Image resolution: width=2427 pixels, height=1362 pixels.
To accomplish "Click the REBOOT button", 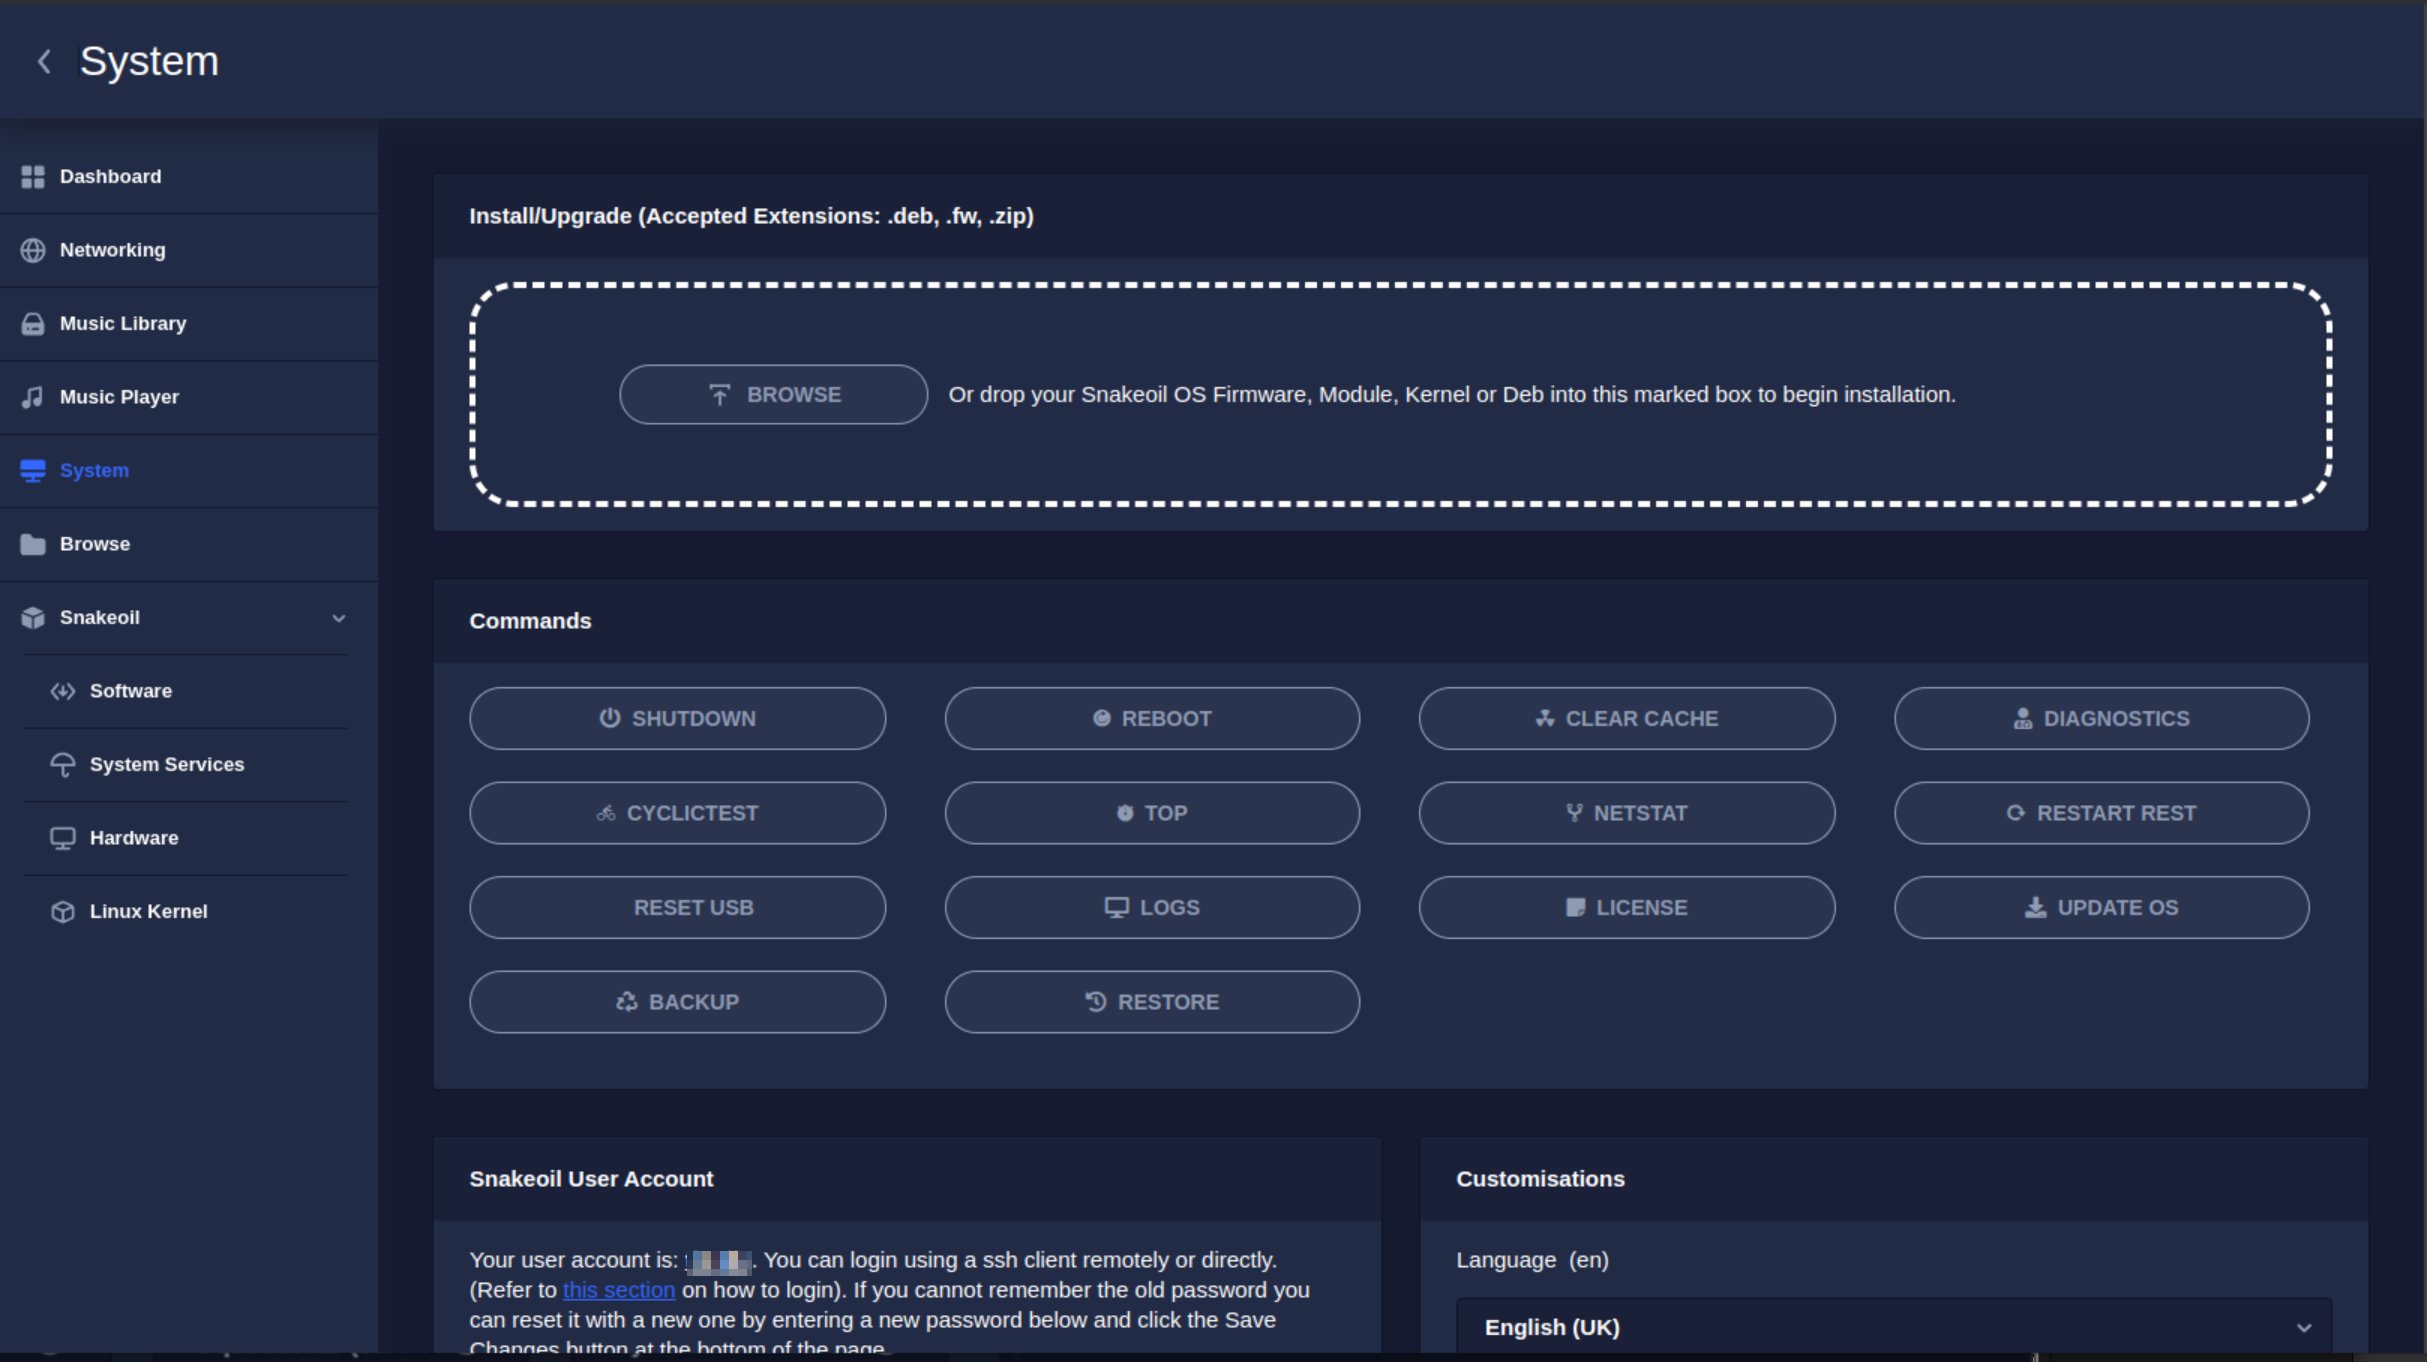I will [1152, 718].
